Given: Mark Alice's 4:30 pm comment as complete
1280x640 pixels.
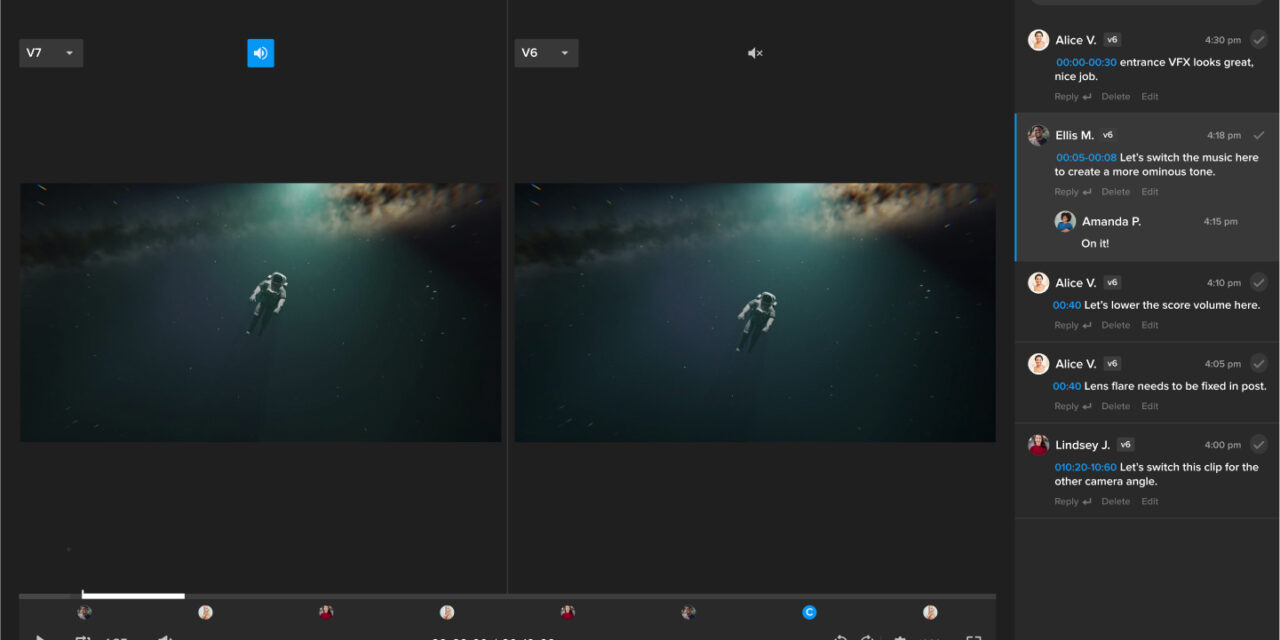Looking at the screenshot, I should pyautogui.click(x=1259, y=40).
